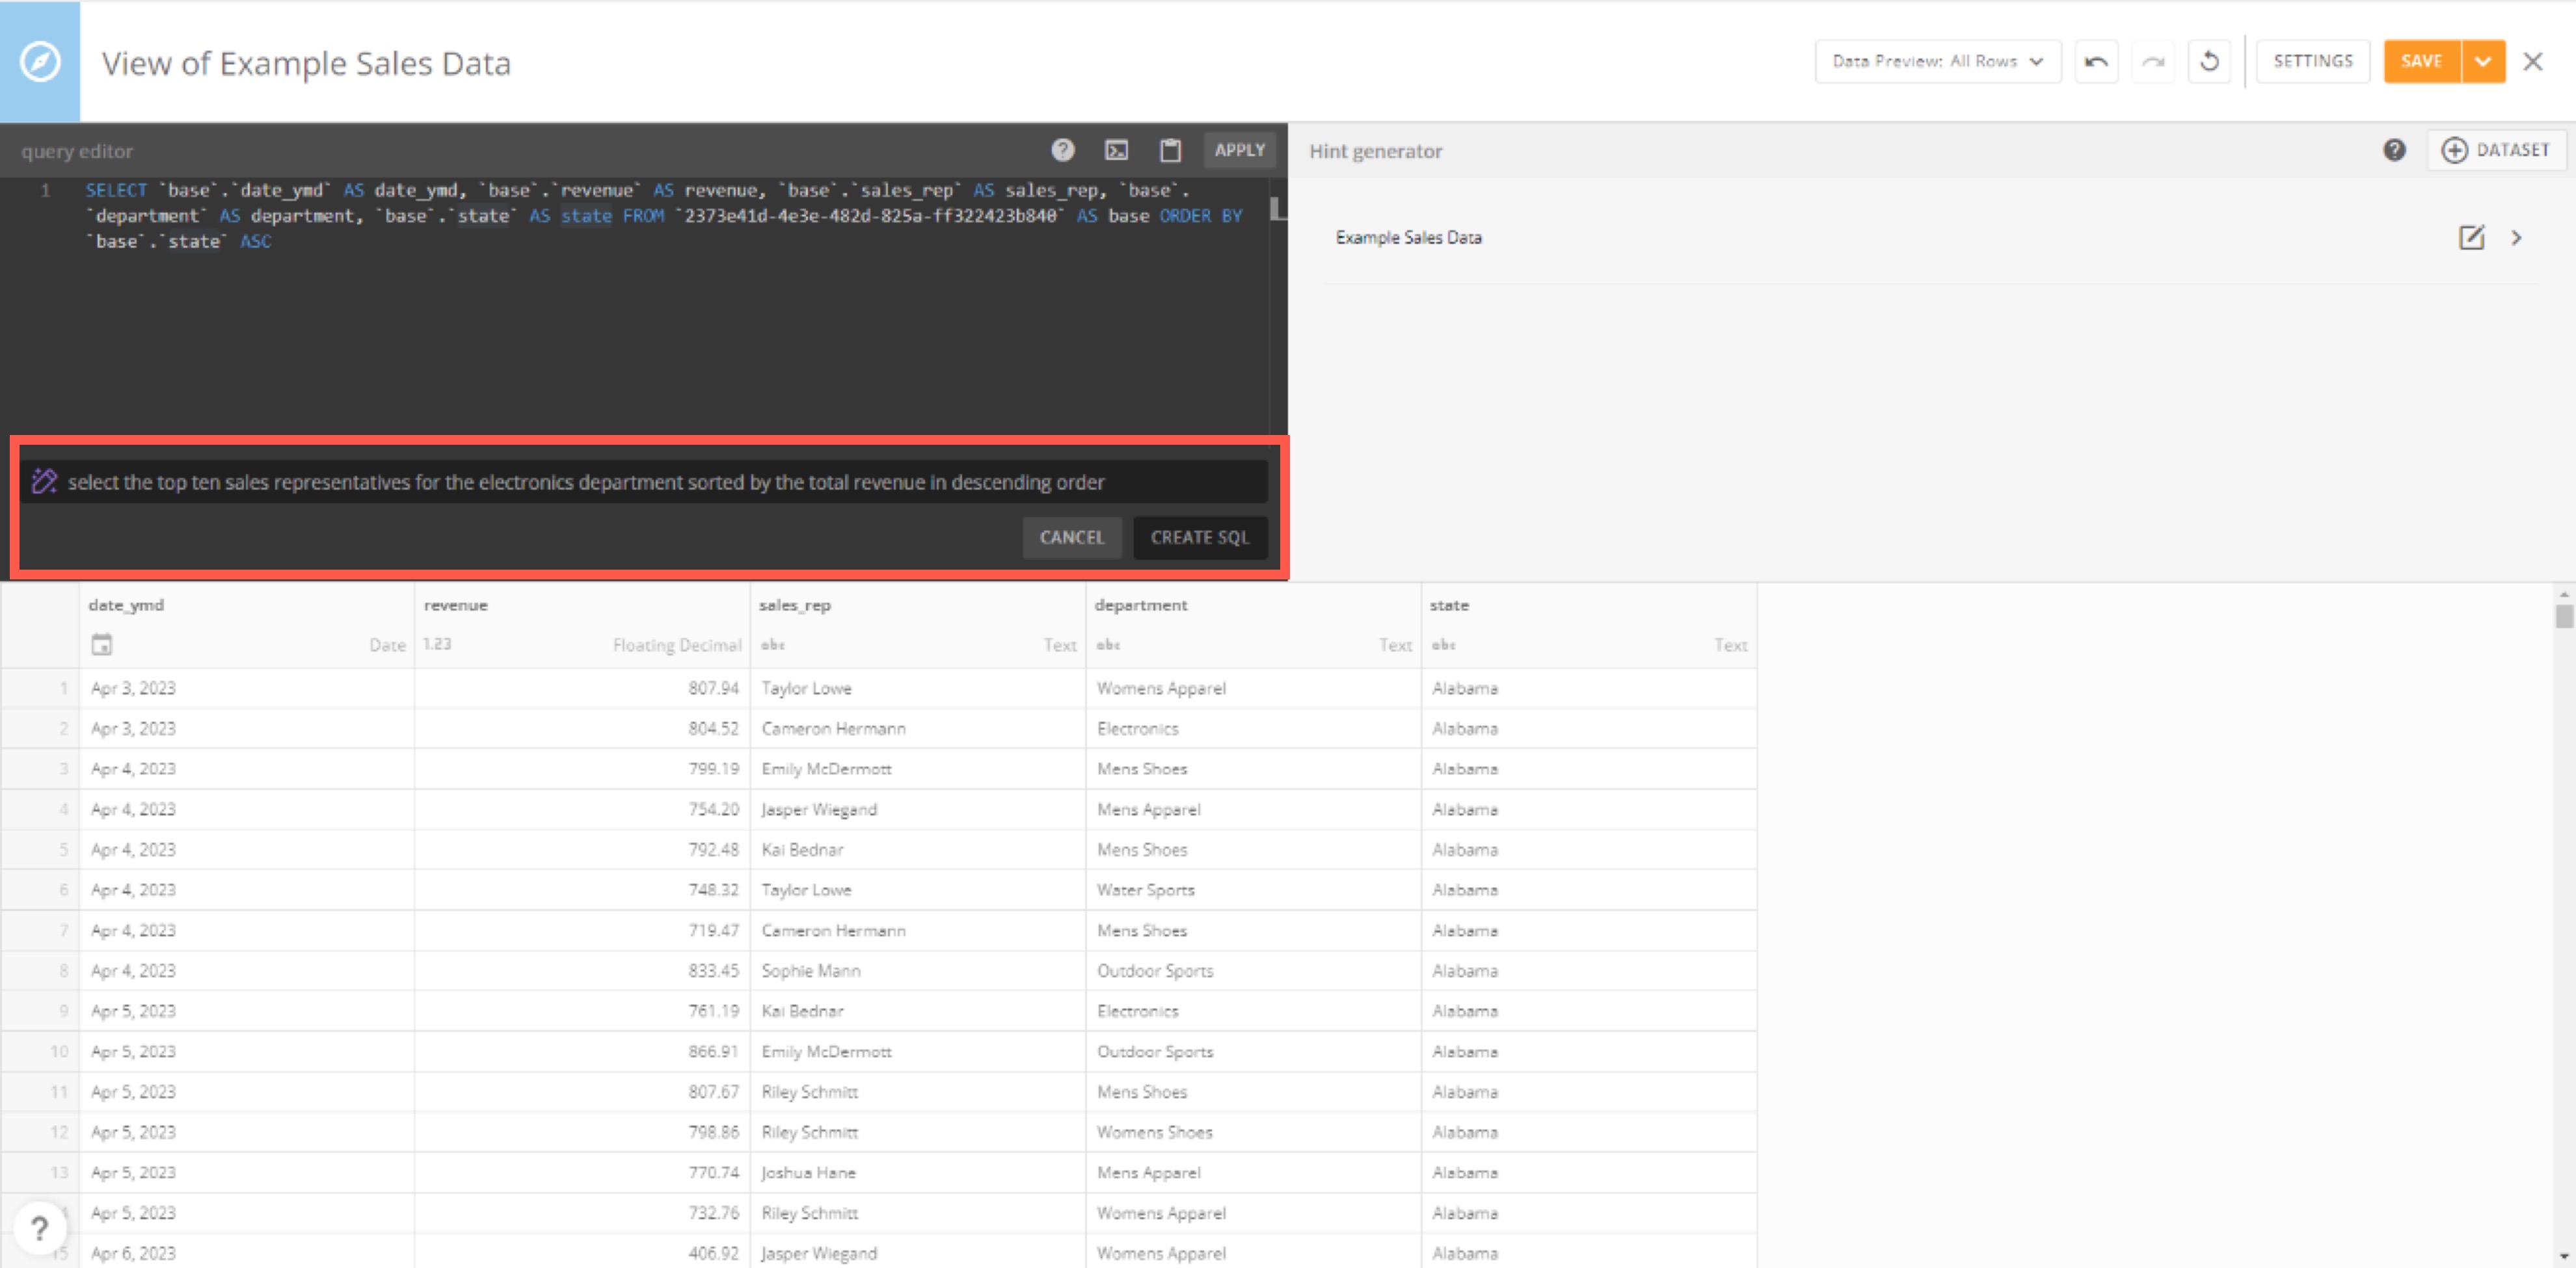Apply the current SQL query

click(1239, 150)
